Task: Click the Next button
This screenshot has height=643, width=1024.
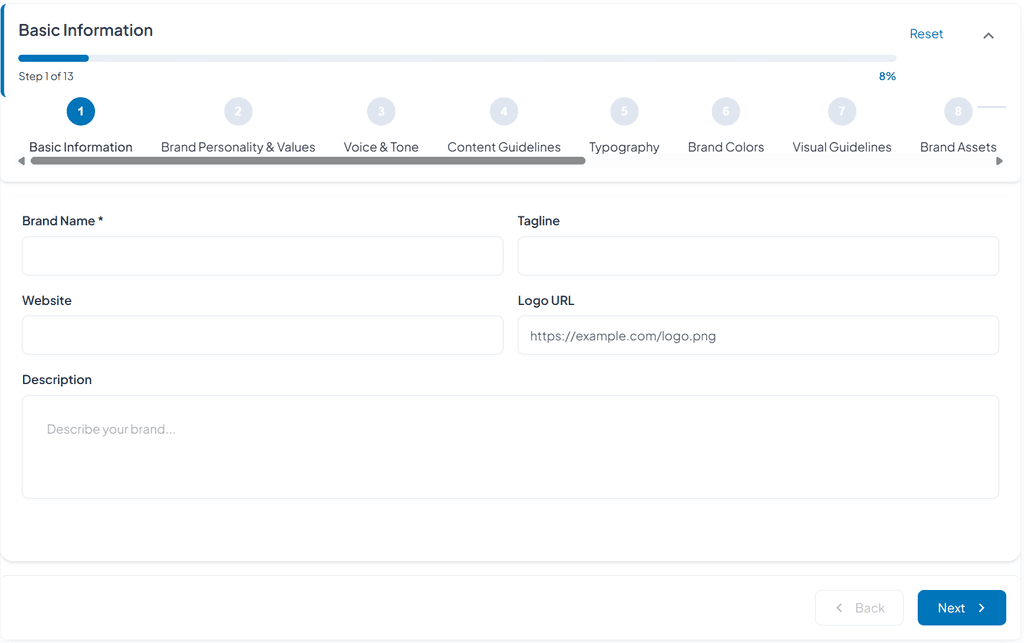Action: point(961,608)
